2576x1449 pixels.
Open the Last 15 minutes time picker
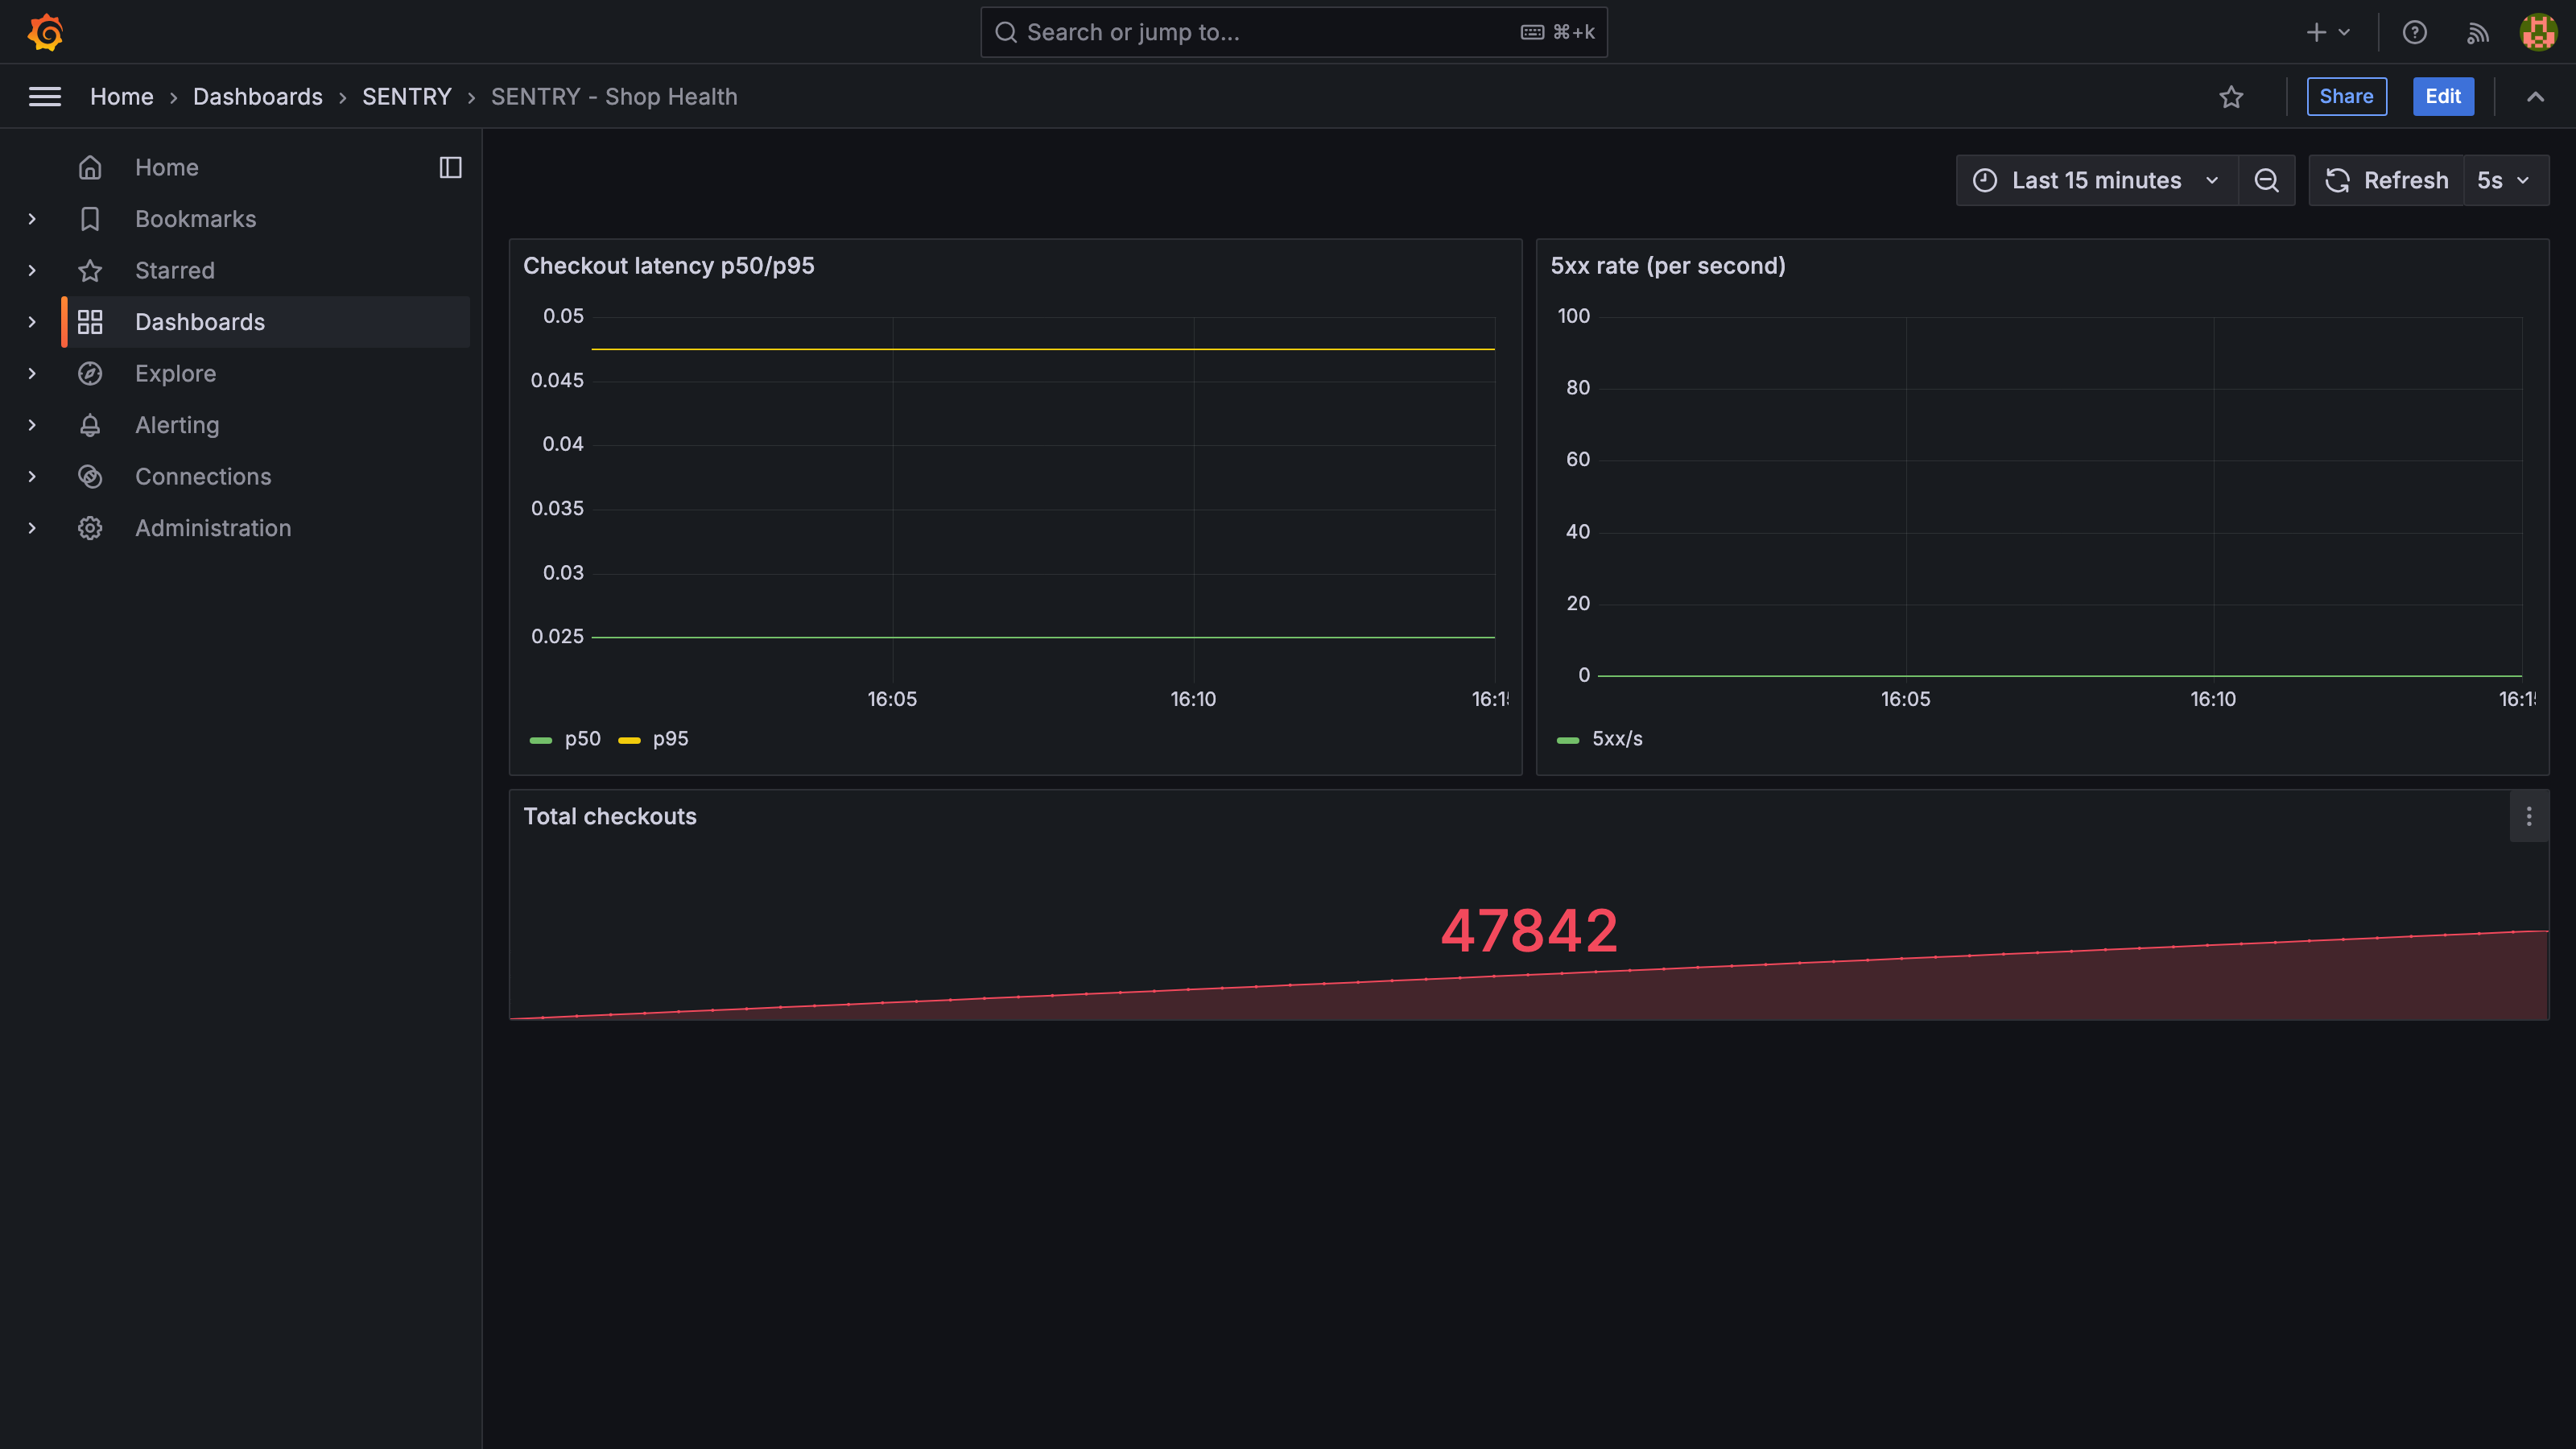(2096, 180)
